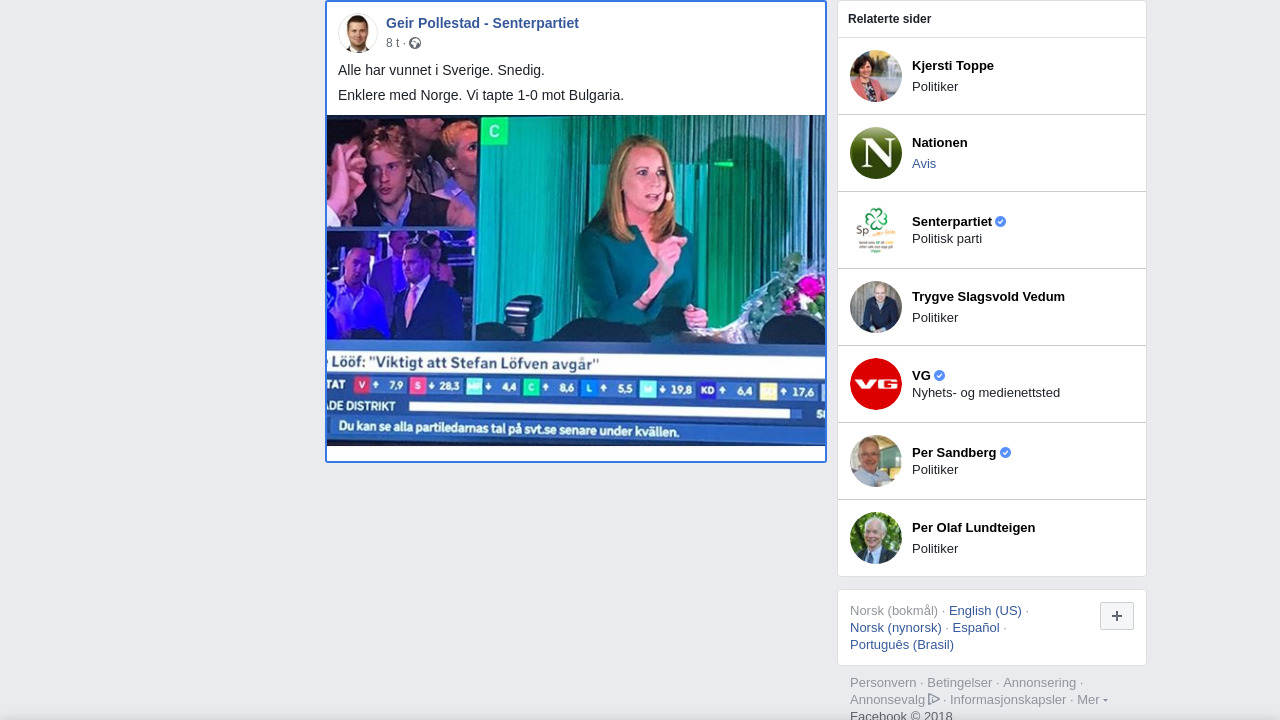Click the Nationen logo avatar
The image size is (1280, 720).
tap(876, 153)
